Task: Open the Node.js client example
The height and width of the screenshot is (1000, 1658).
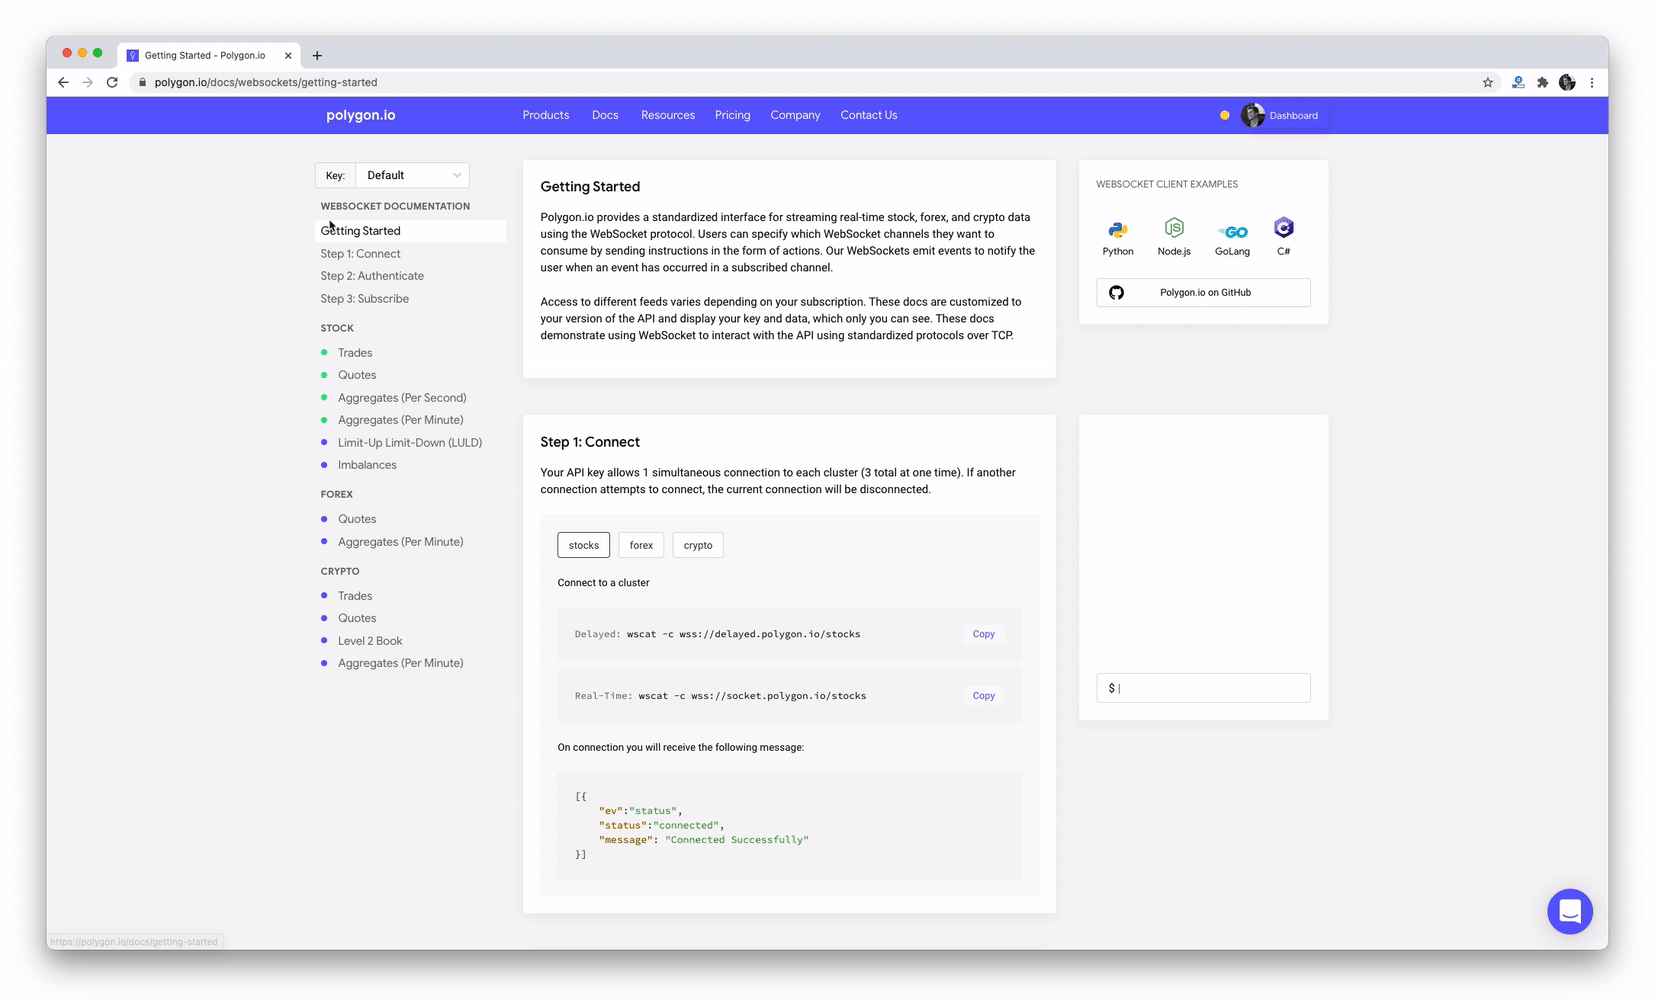Action: pyautogui.click(x=1173, y=237)
